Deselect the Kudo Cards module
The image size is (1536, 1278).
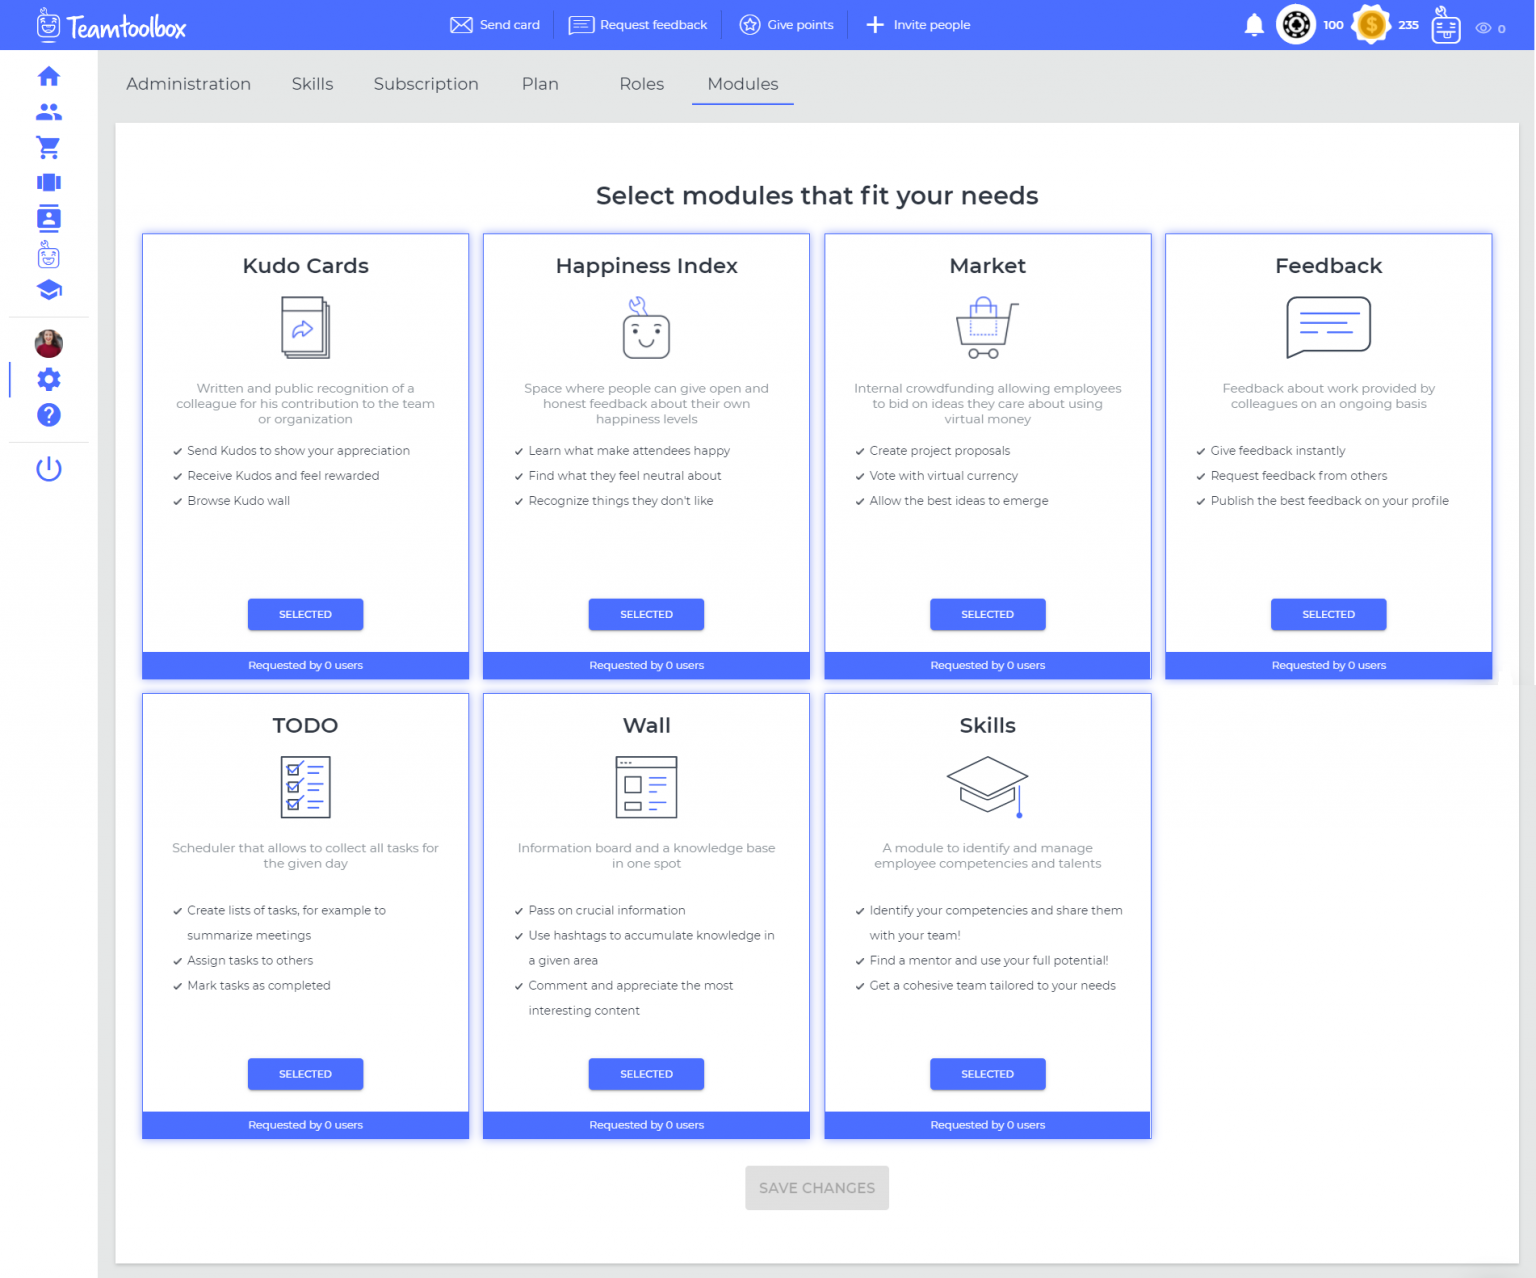[x=305, y=614]
